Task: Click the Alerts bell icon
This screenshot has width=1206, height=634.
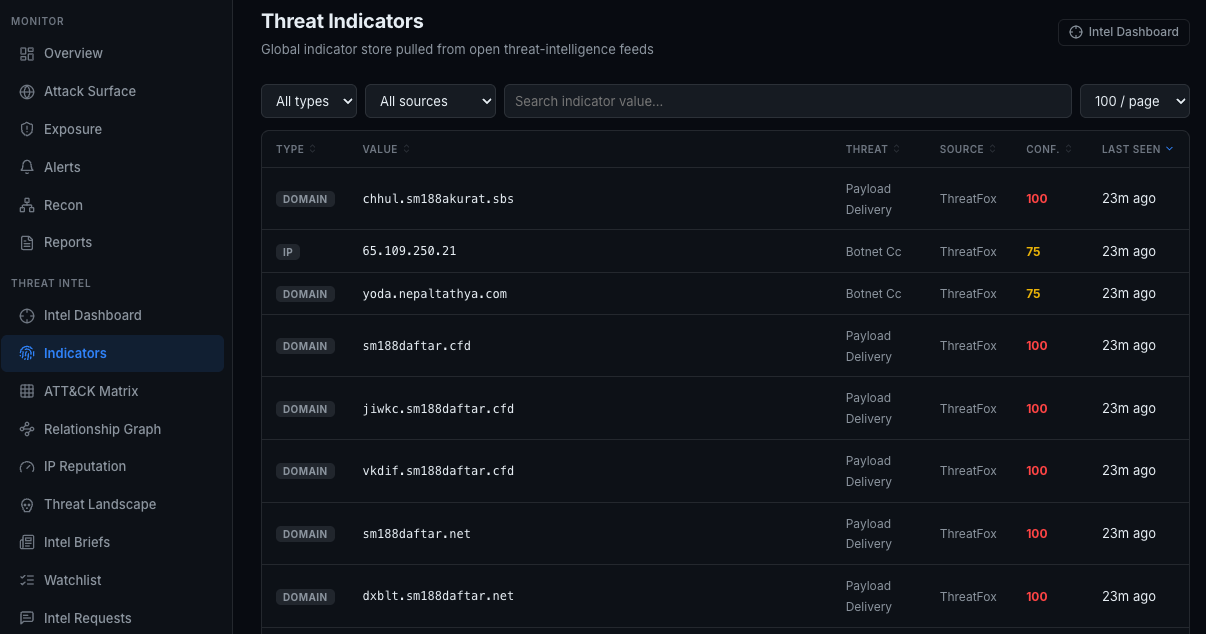Action: (x=27, y=167)
